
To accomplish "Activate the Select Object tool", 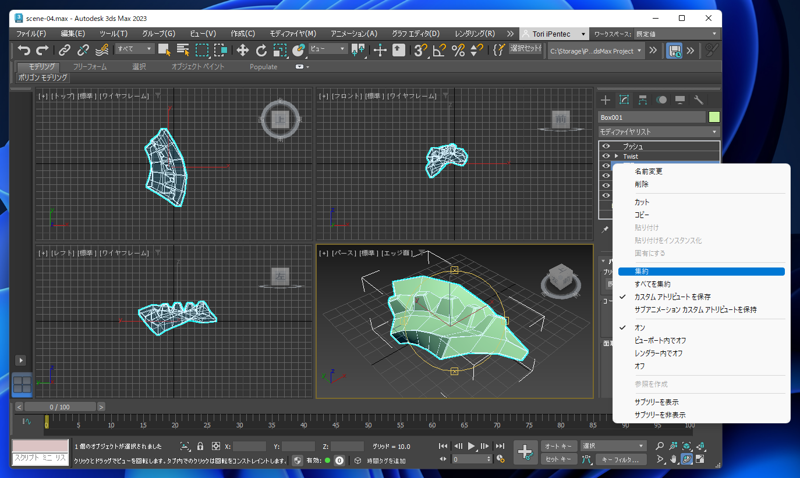I will [164, 50].
